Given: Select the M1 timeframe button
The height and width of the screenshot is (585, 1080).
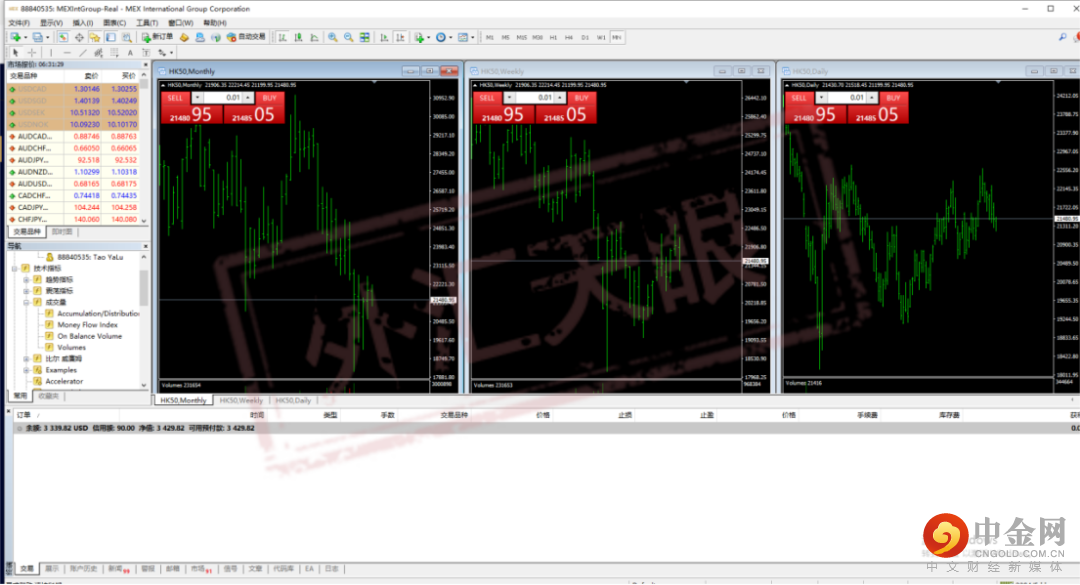Looking at the screenshot, I should point(490,37).
